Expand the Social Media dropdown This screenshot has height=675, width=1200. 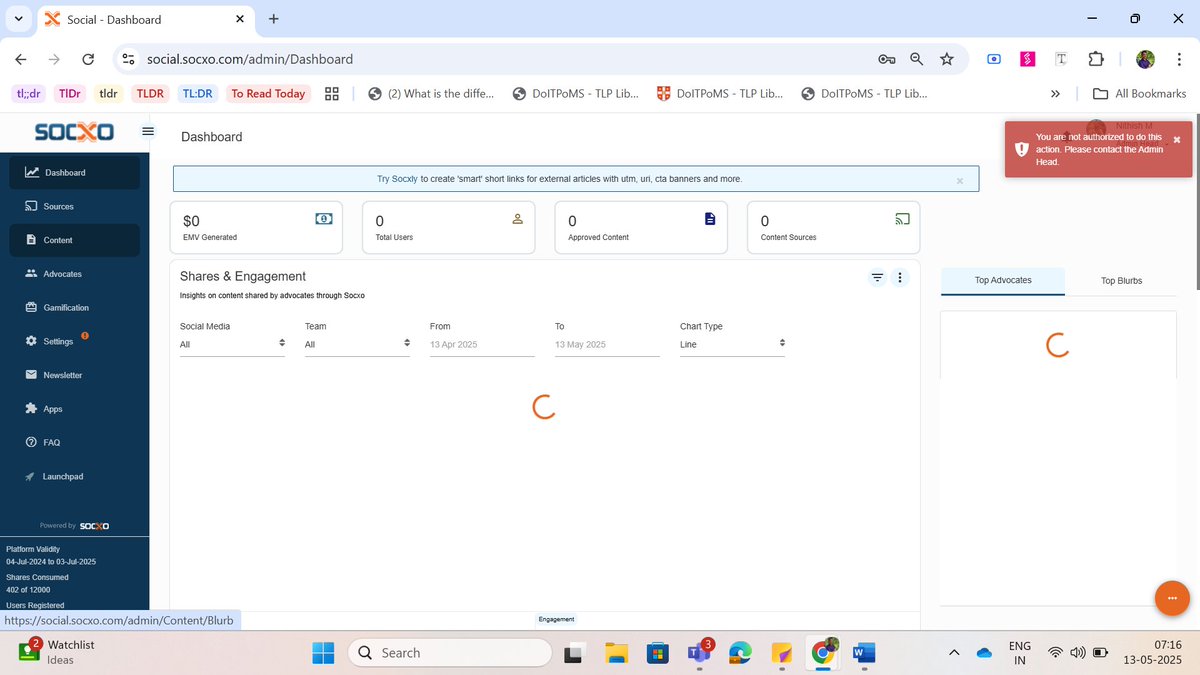232,344
